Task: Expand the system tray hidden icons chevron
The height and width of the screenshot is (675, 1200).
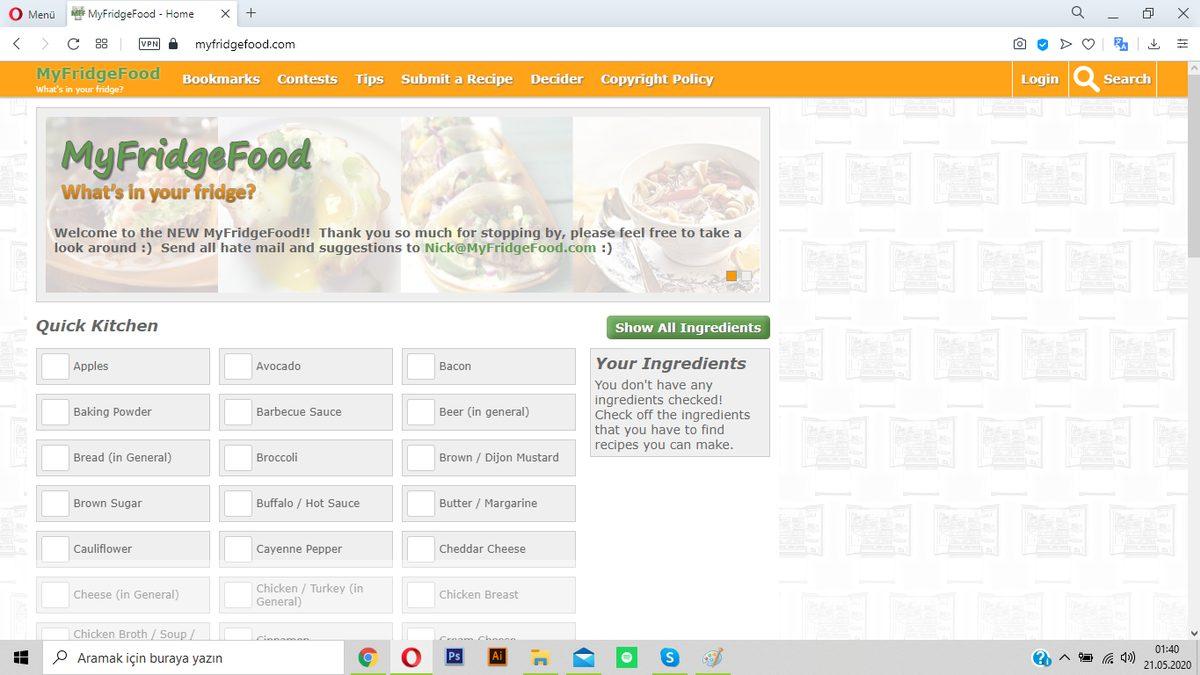Action: (1063, 657)
